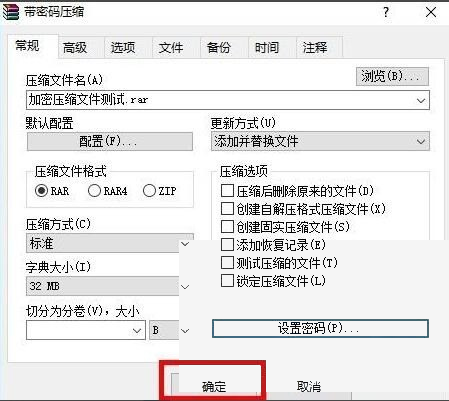Click the 取消 button
The width and height of the screenshot is (449, 401).
[309, 386]
